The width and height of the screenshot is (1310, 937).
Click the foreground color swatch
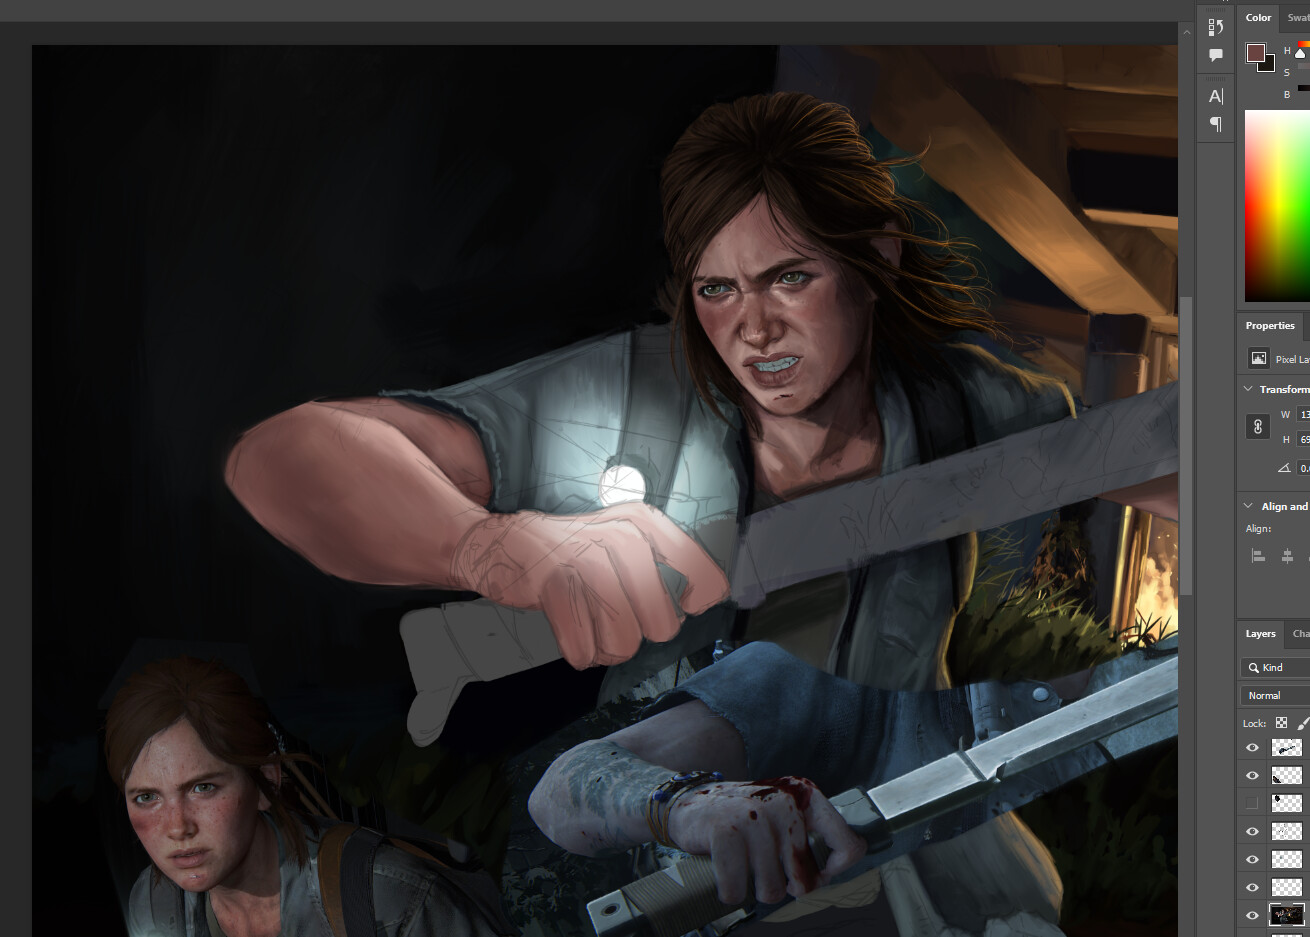[x=1256, y=53]
